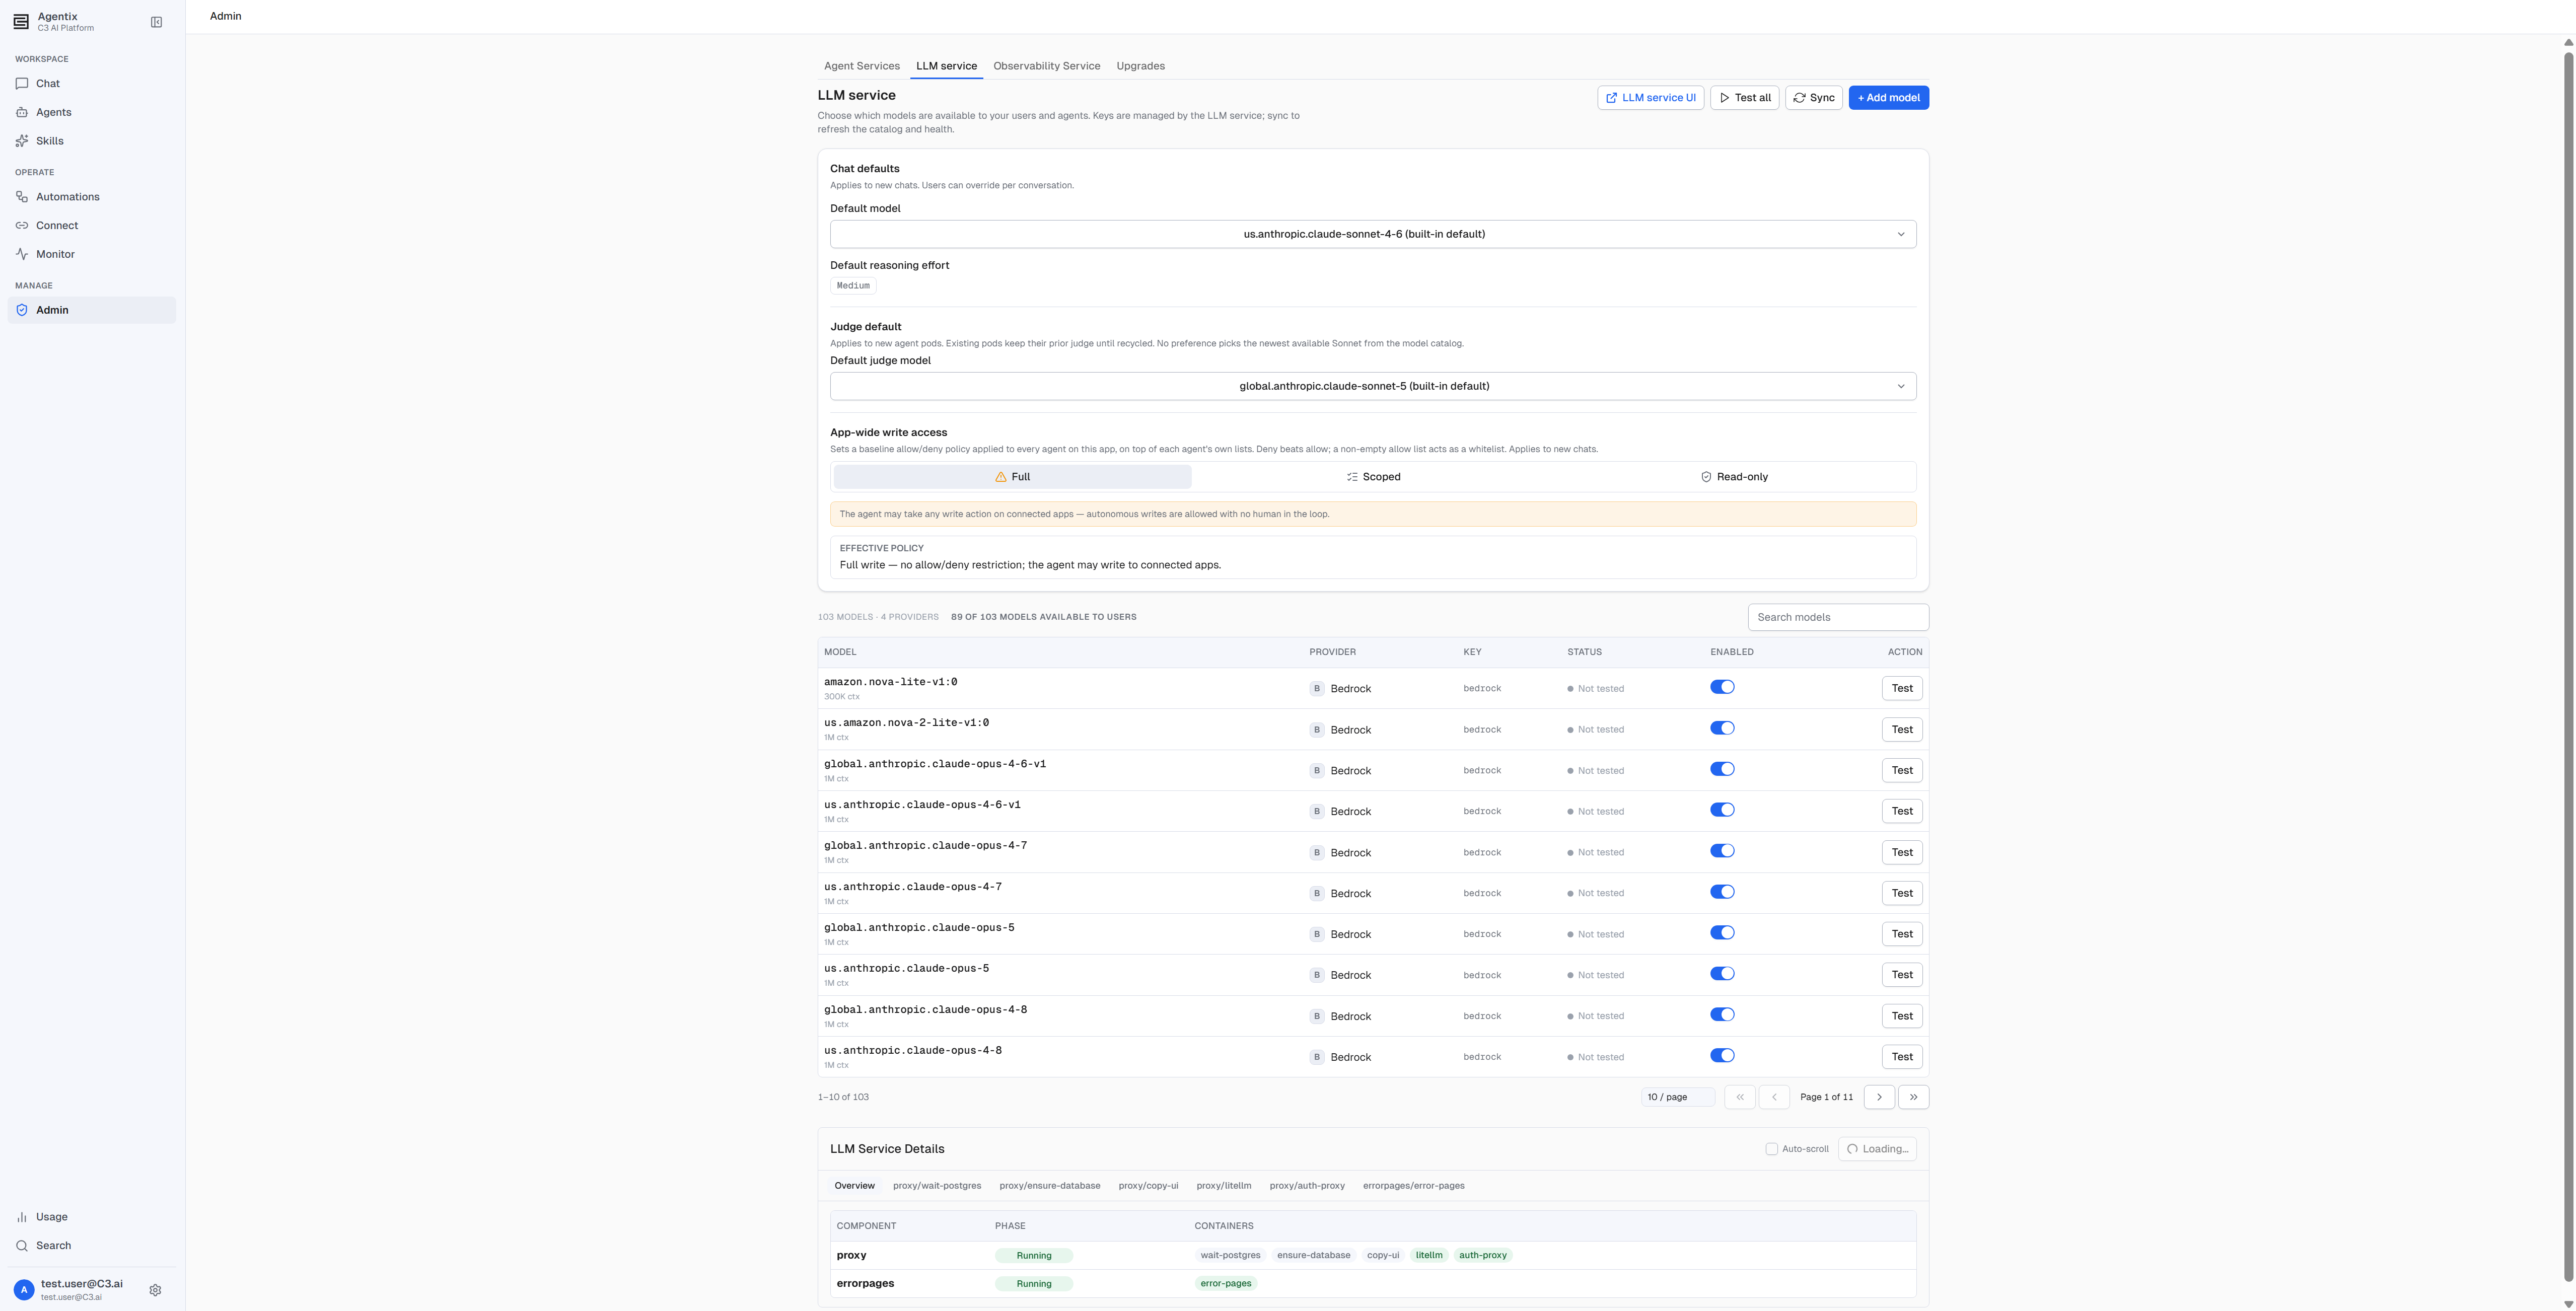Click the auth-proxy container chip
Viewport: 2576px width, 1311px height.
click(x=1482, y=1255)
